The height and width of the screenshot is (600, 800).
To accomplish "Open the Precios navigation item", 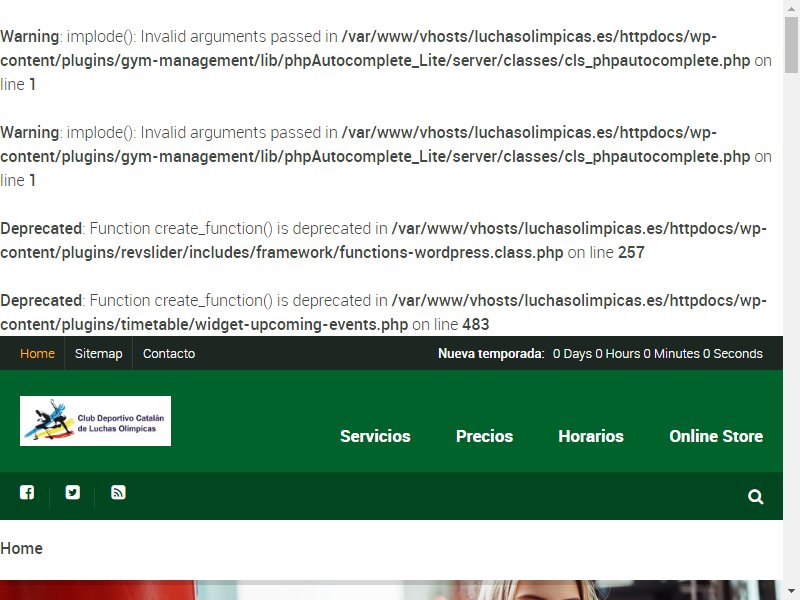I will point(484,436).
